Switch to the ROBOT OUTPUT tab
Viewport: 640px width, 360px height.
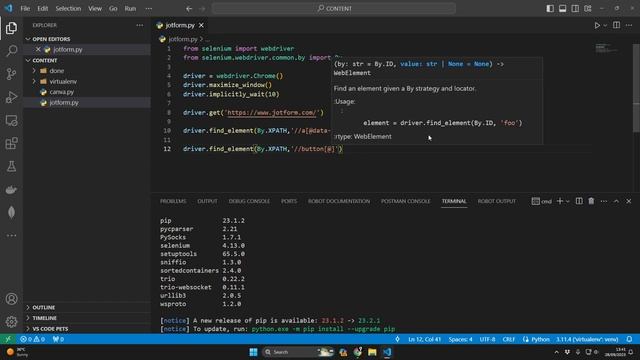497,201
